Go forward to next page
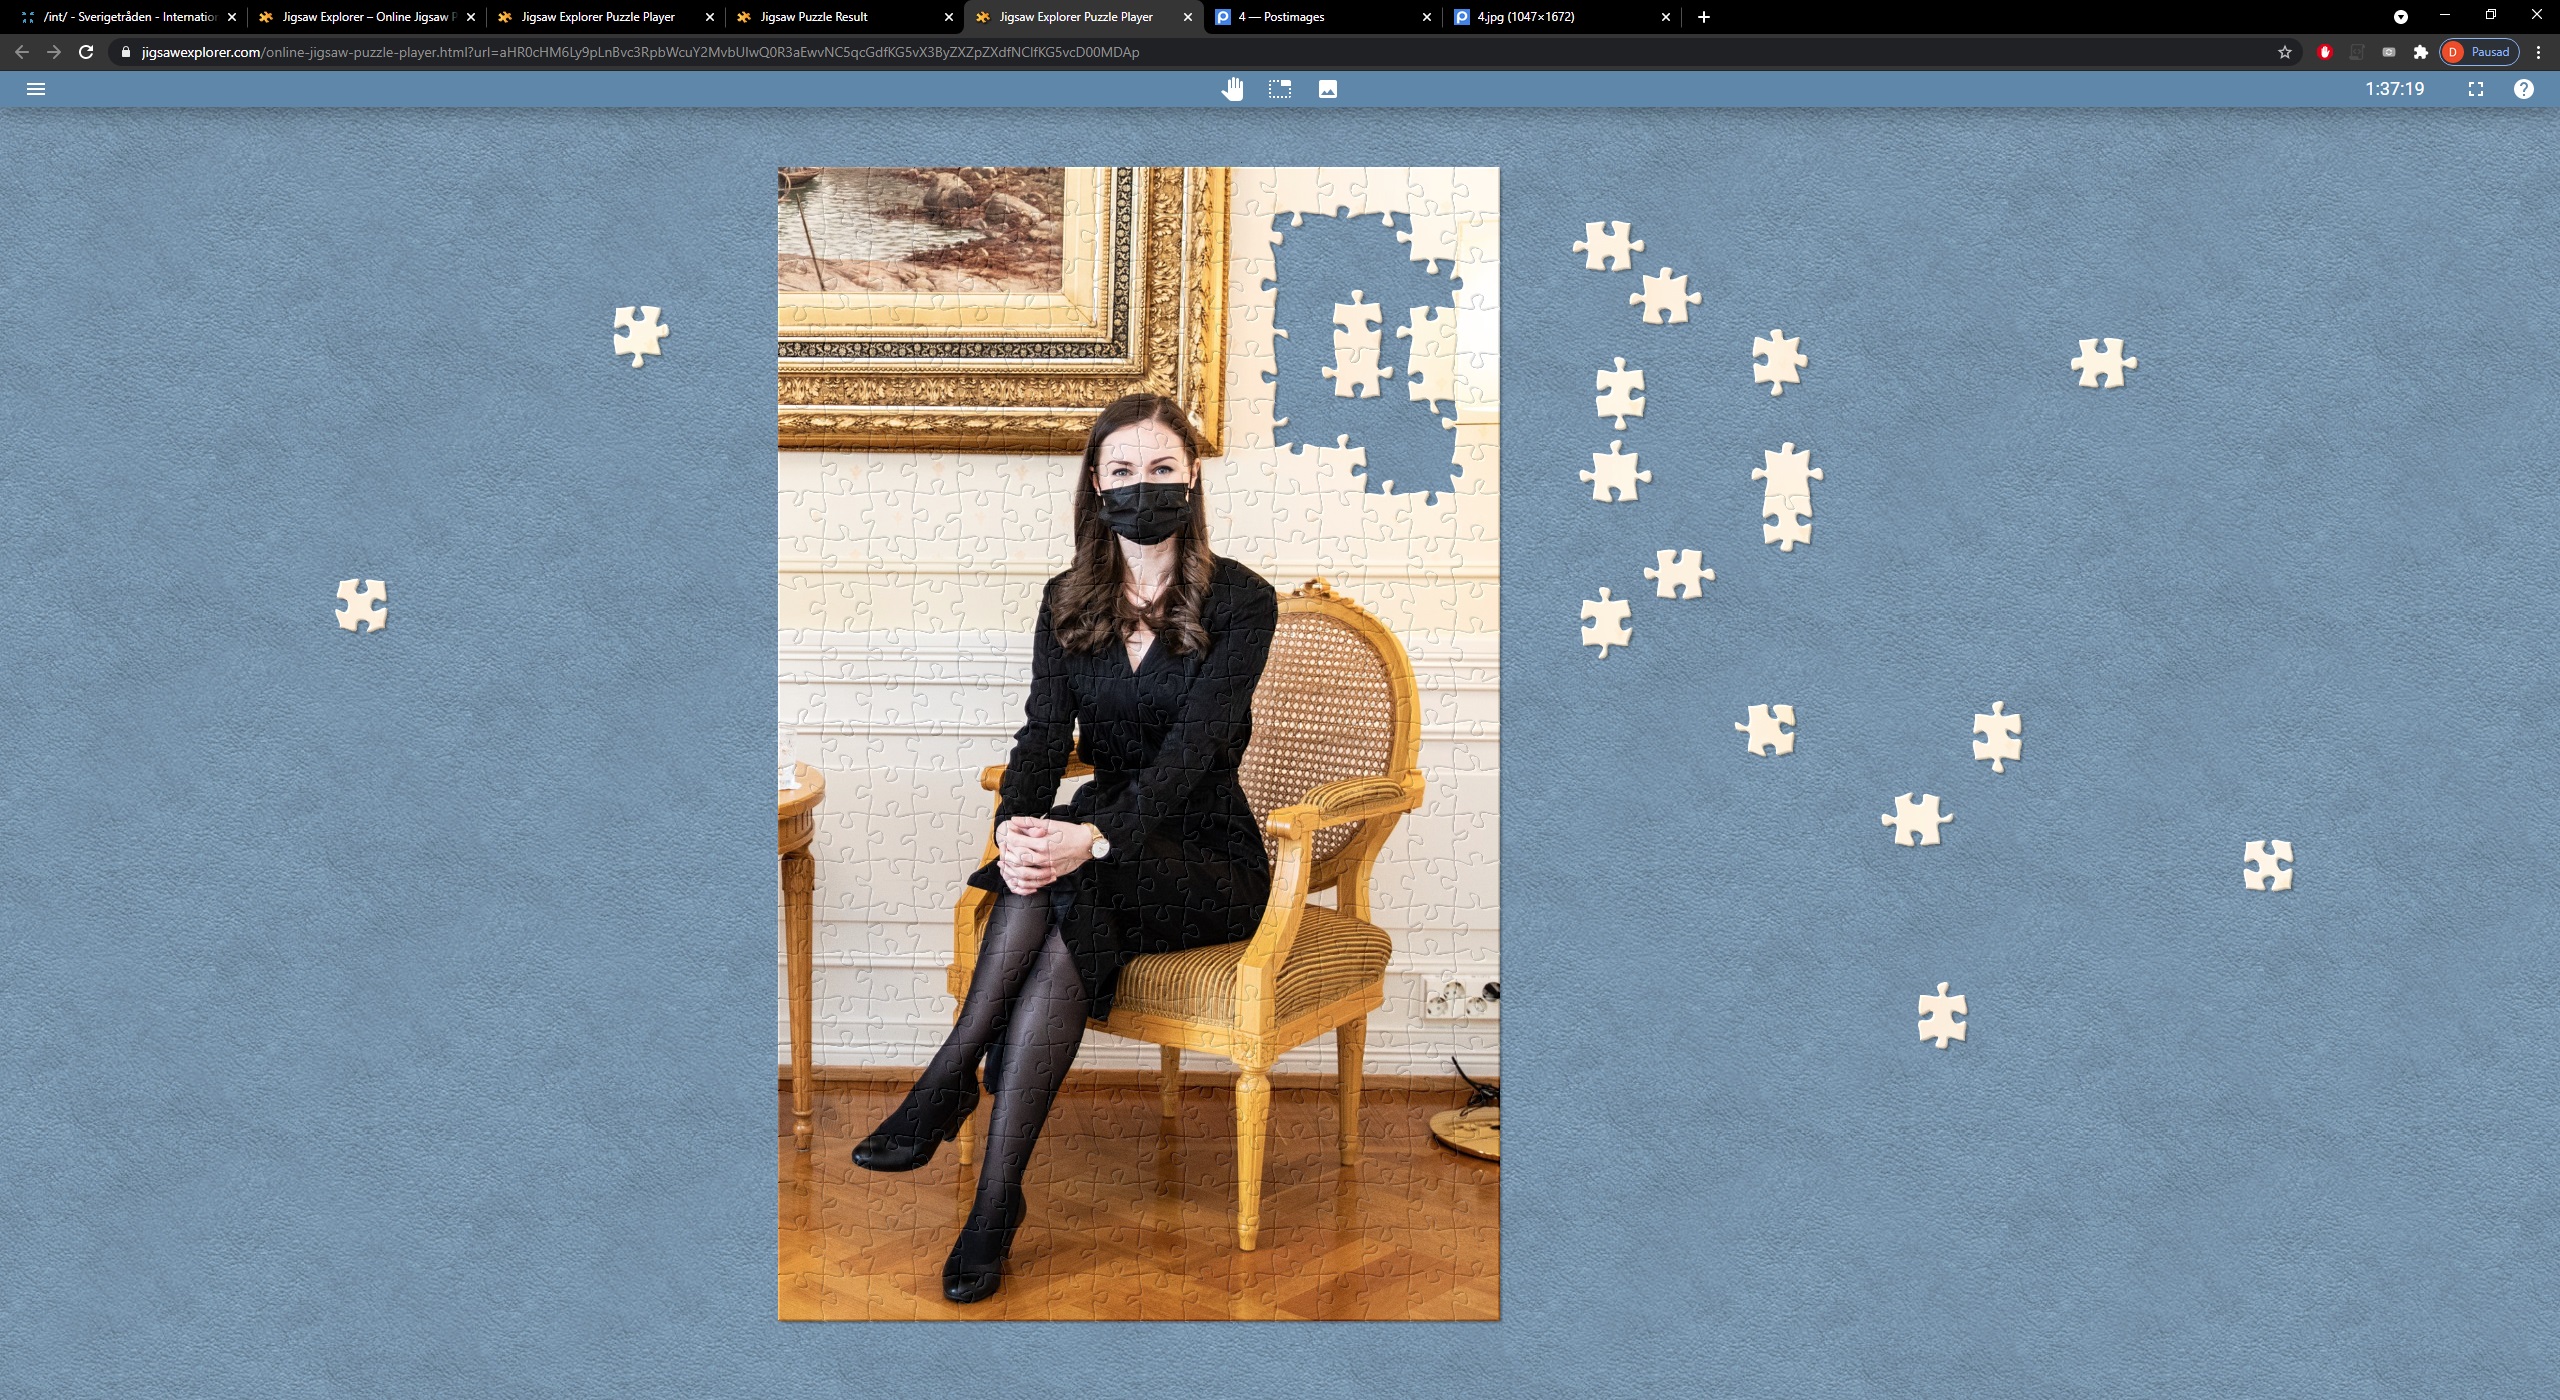Image resolution: width=2560 pixels, height=1400 pixels. click(x=54, y=52)
